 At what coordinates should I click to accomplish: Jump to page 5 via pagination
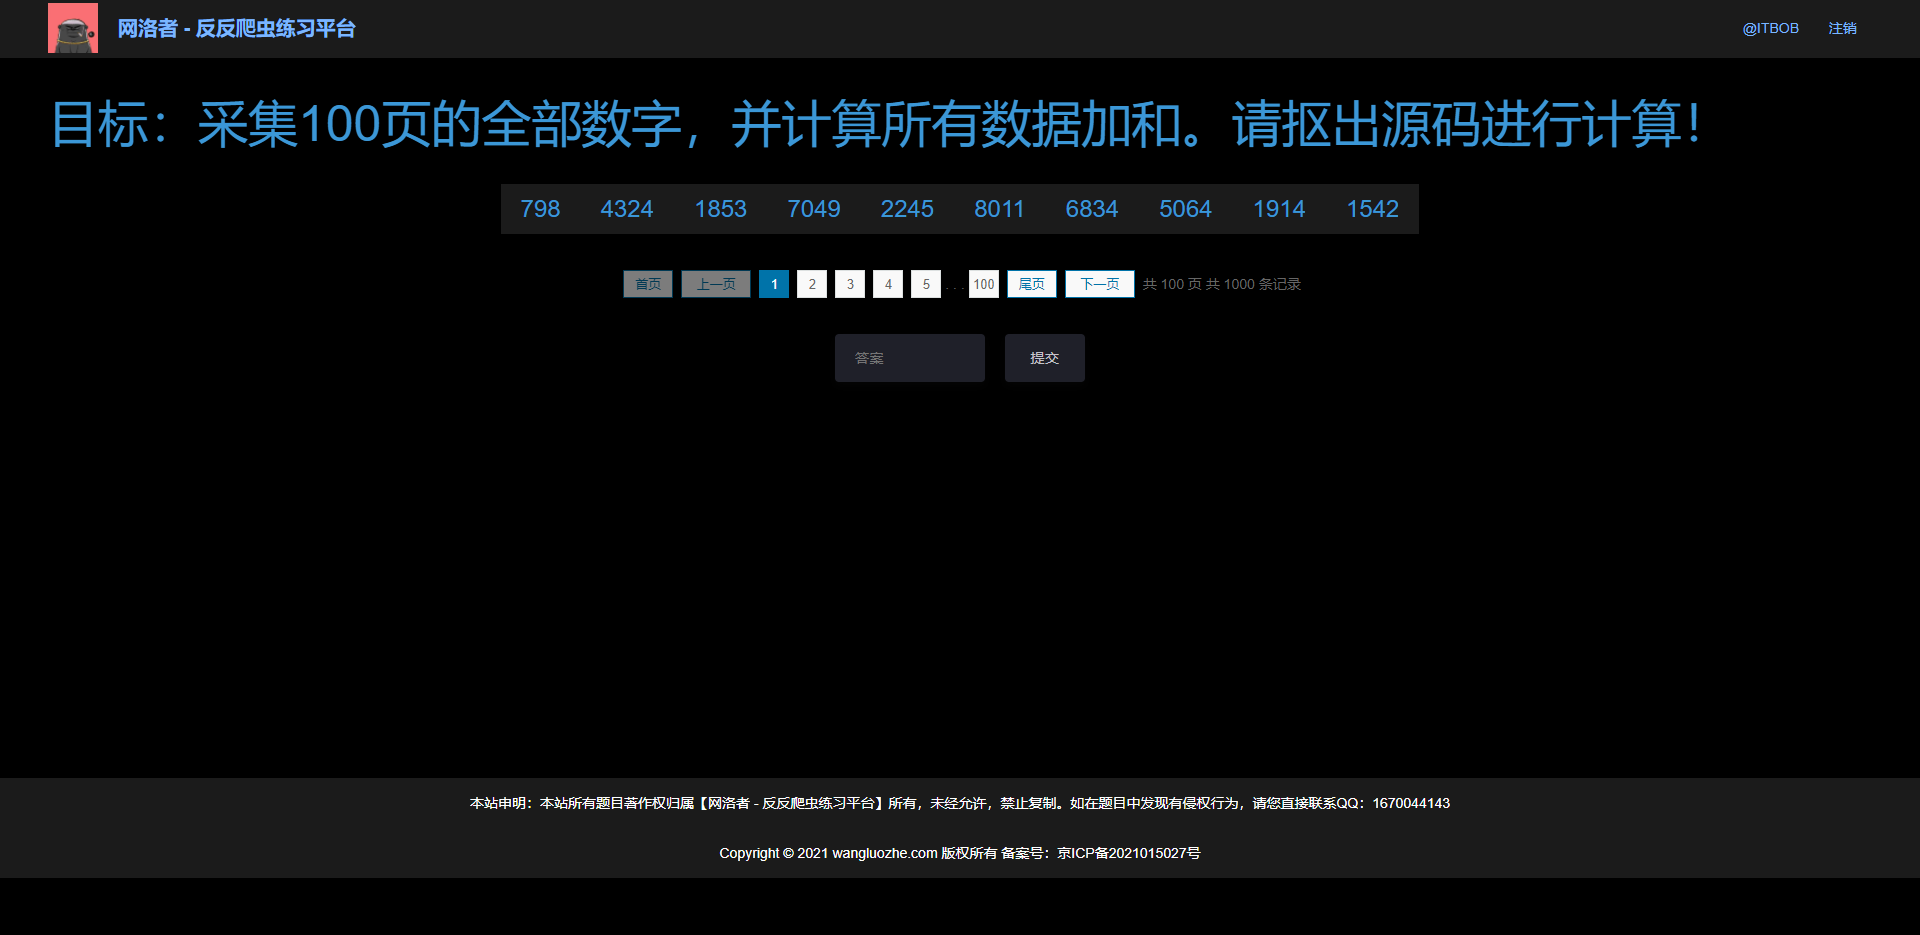click(925, 284)
